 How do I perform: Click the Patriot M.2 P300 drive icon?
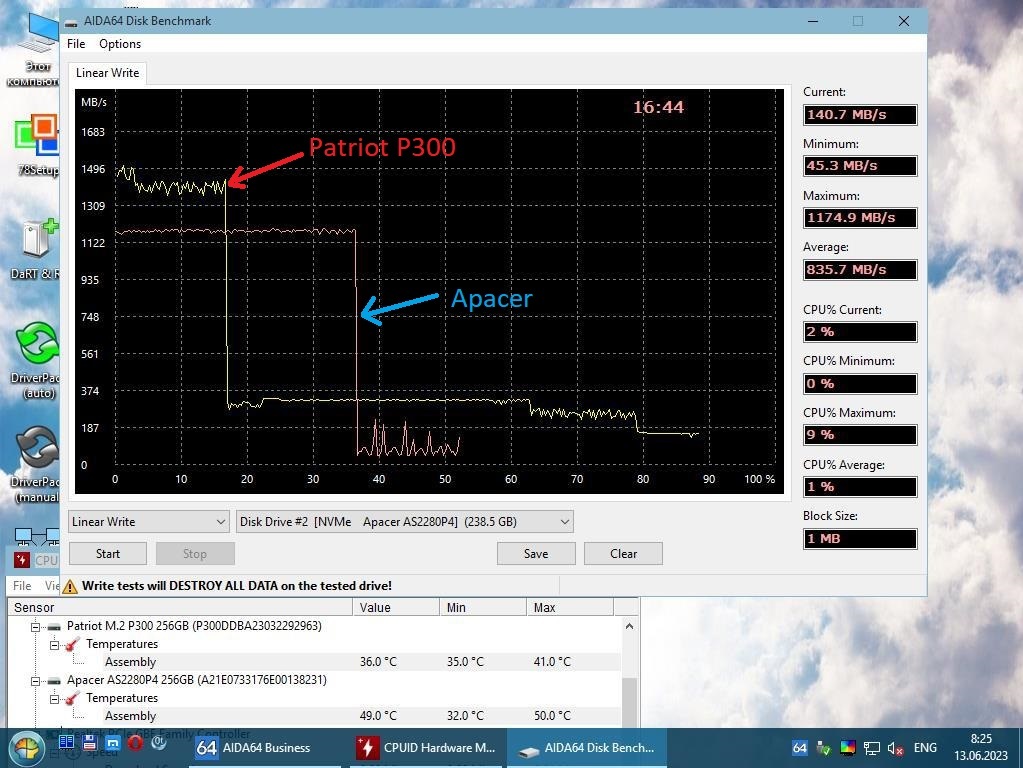[54, 626]
